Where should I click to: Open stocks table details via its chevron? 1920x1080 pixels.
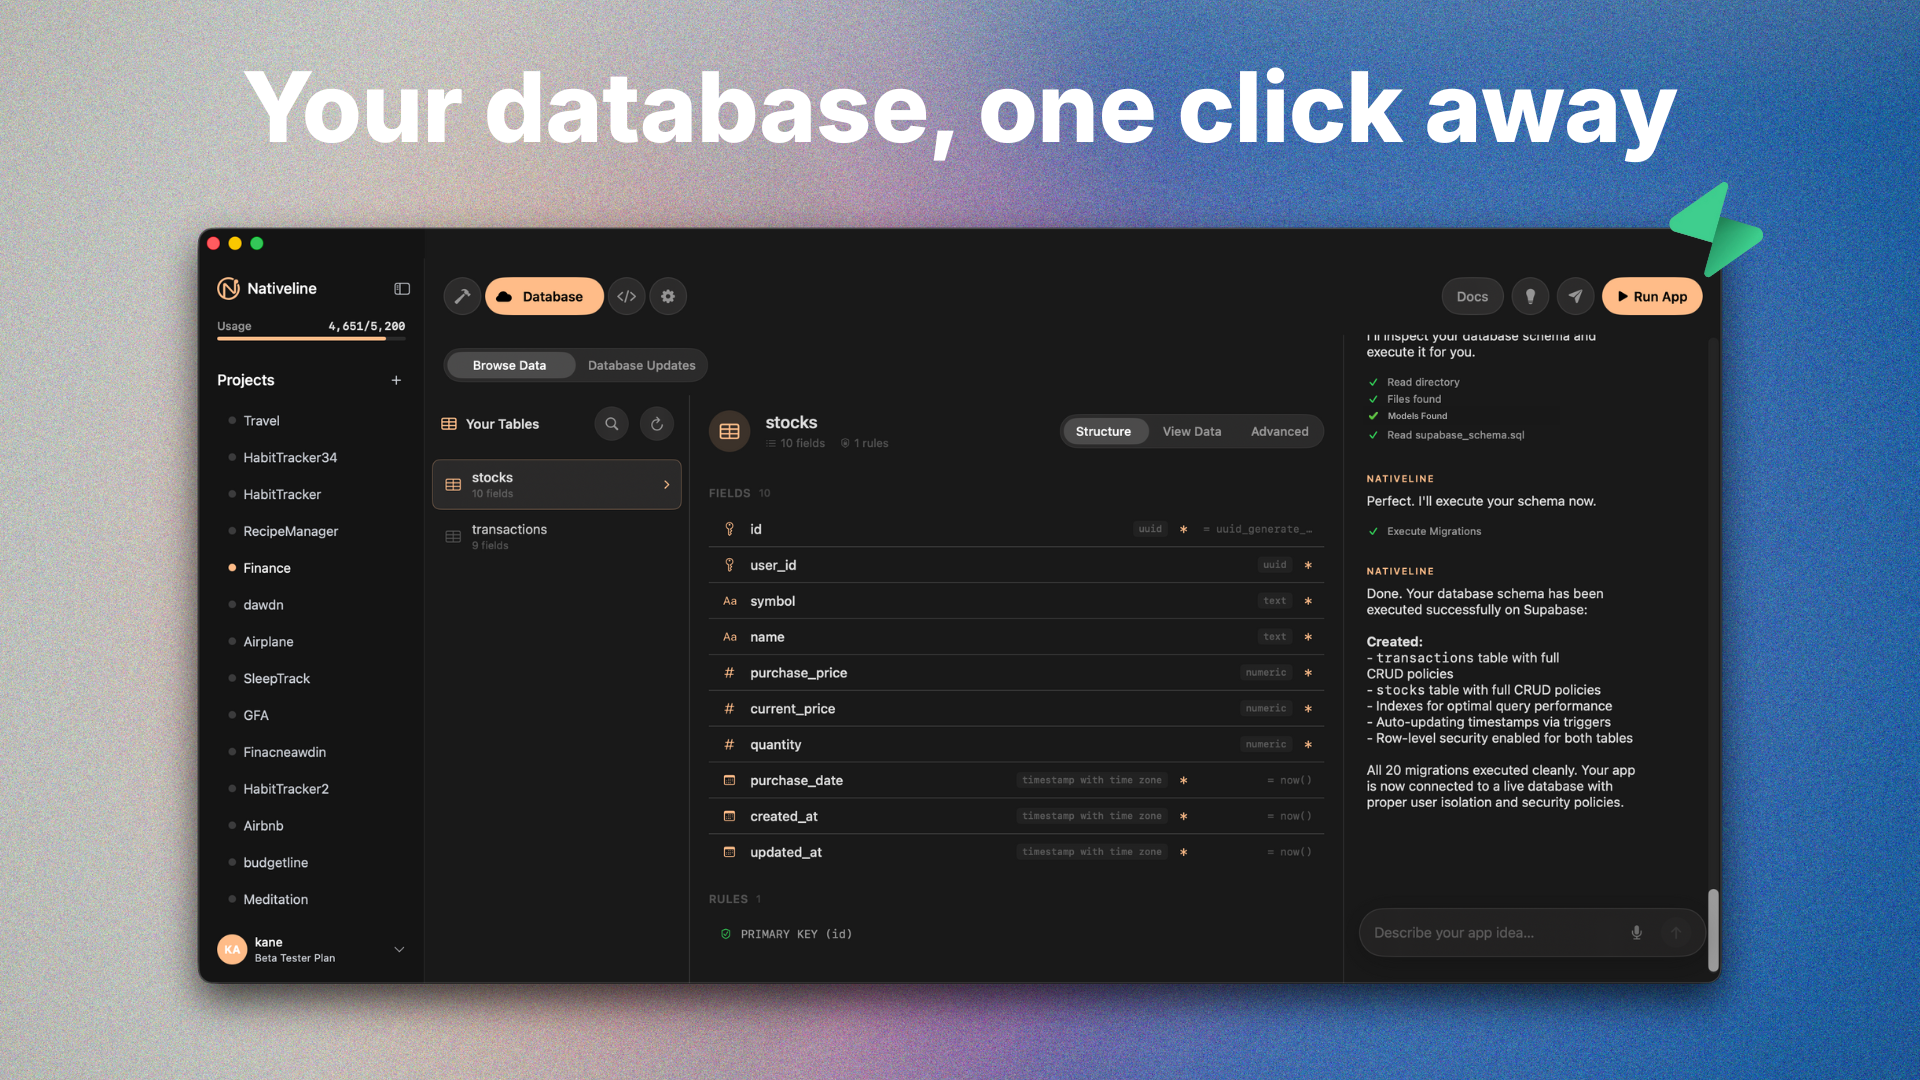(666, 484)
